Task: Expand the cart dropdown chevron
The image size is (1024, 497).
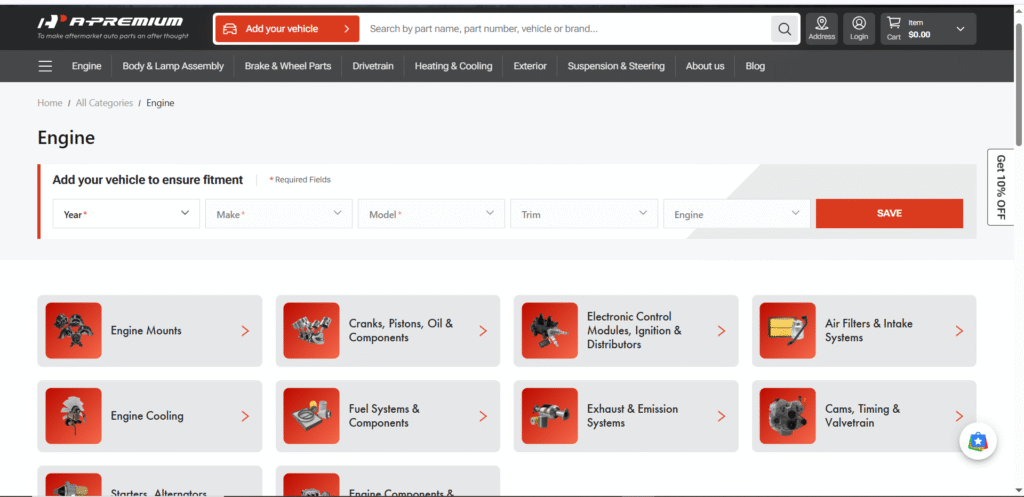Action: 960,29
